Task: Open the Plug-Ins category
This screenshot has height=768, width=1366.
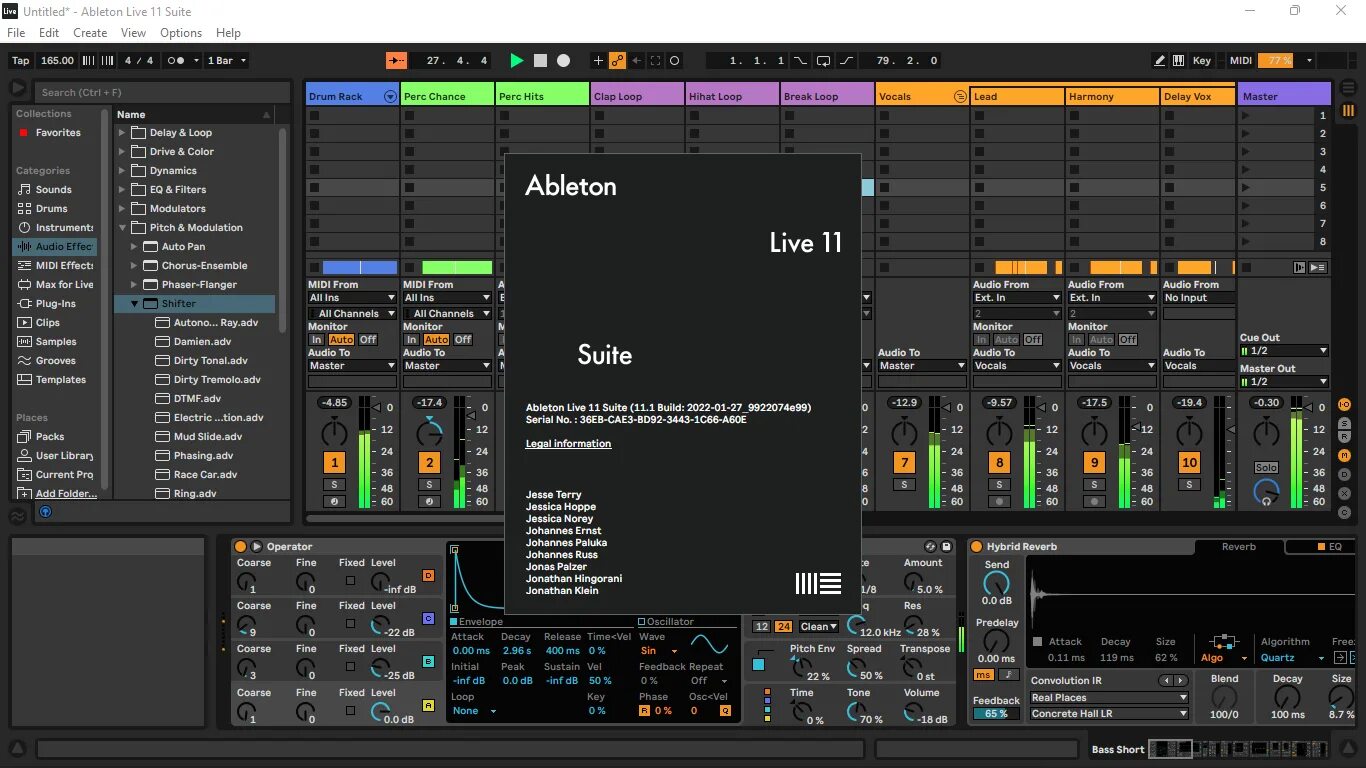Action: (55, 303)
